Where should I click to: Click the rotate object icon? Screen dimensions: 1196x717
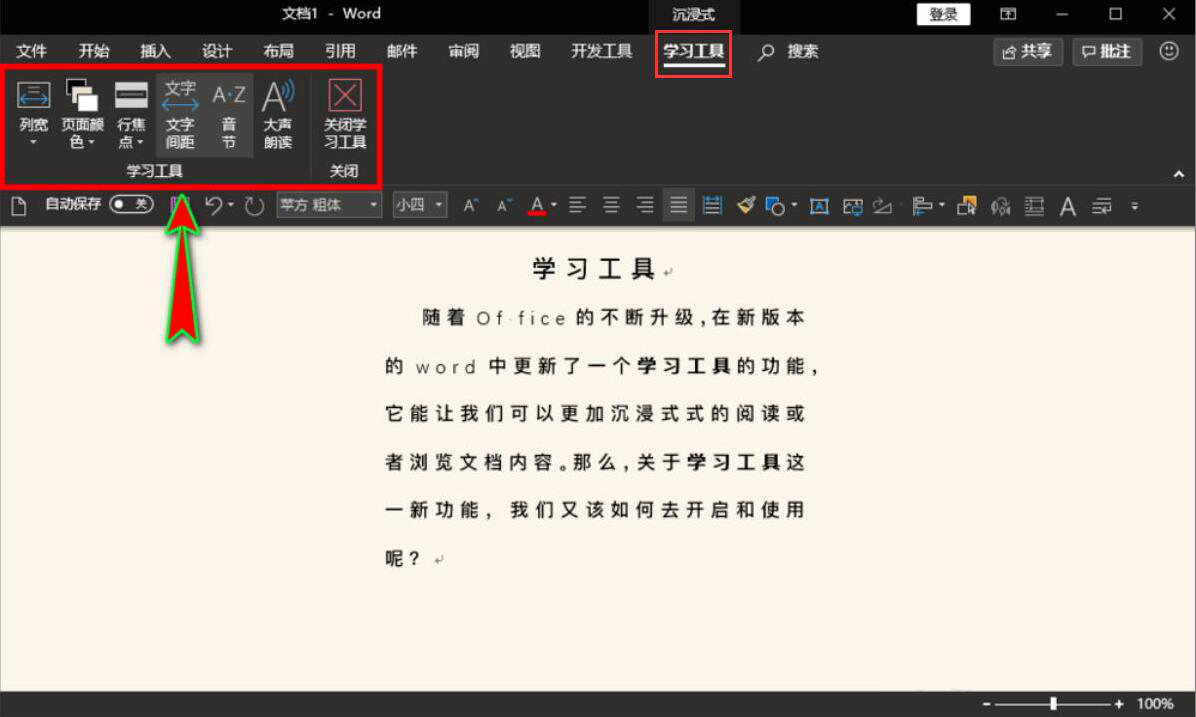(883, 206)
